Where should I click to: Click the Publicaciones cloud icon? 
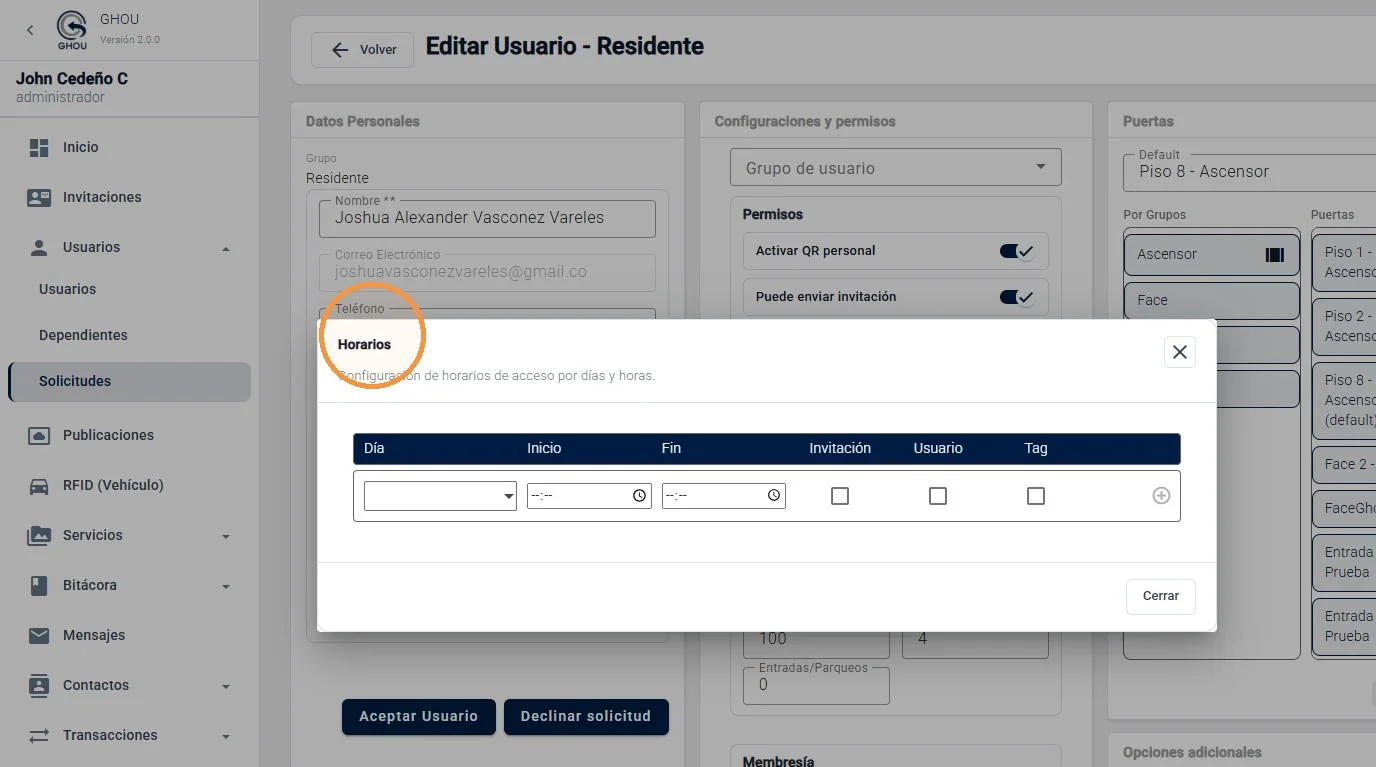click(x=39, y=435)
